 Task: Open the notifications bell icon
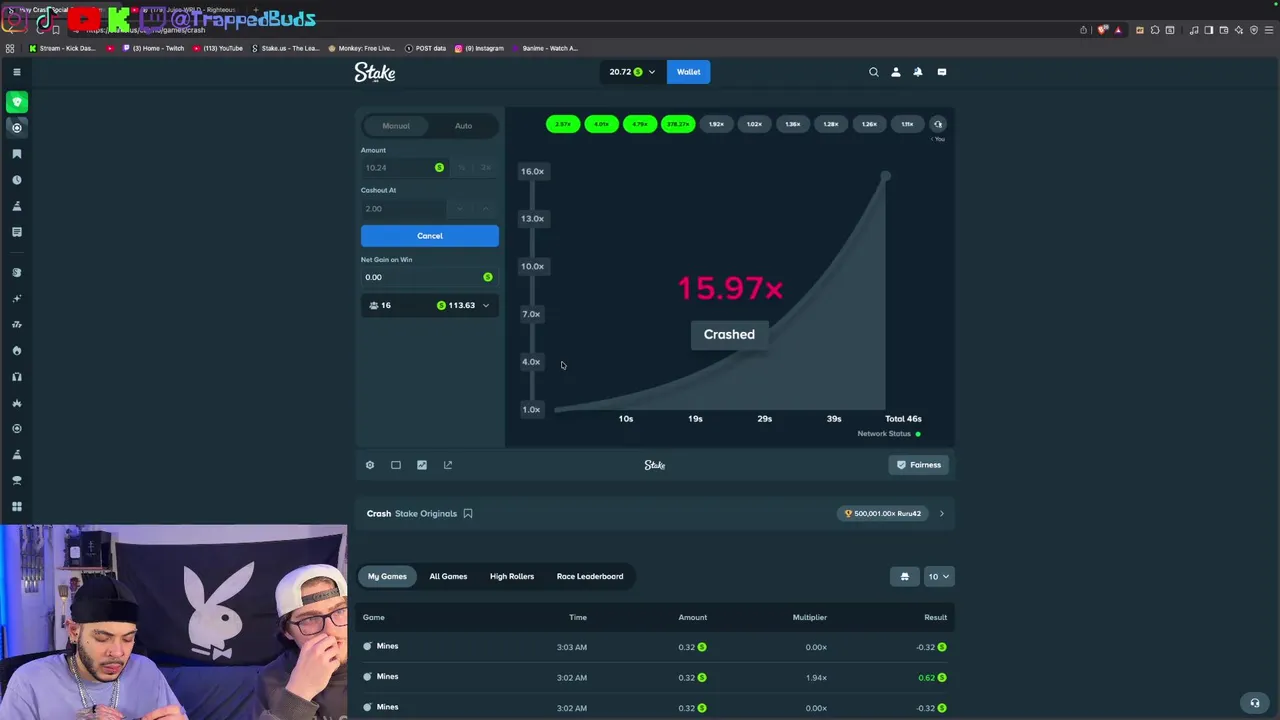pyautogui.click(x=918, y=72)
